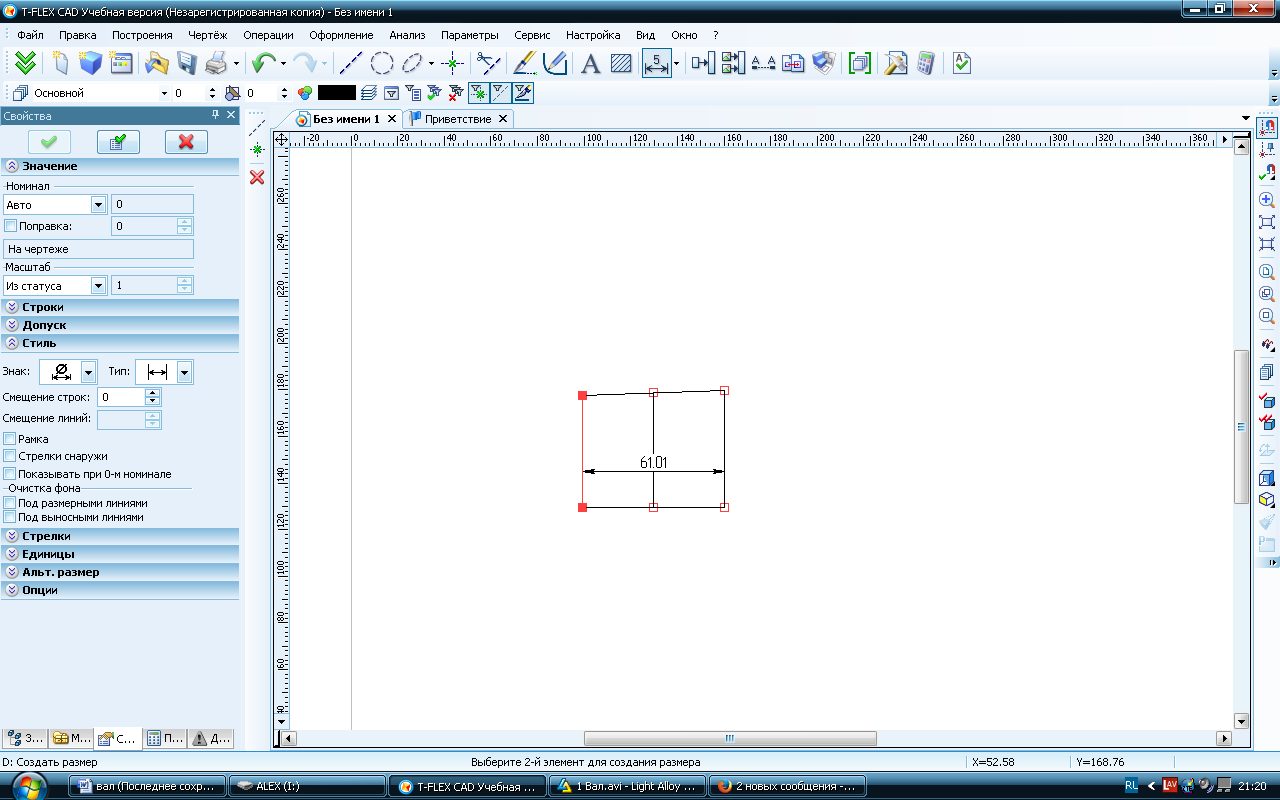Select the Sketch tool icon
The height and width of the screenshot is (800, 1280).
(x=555, y=63)
